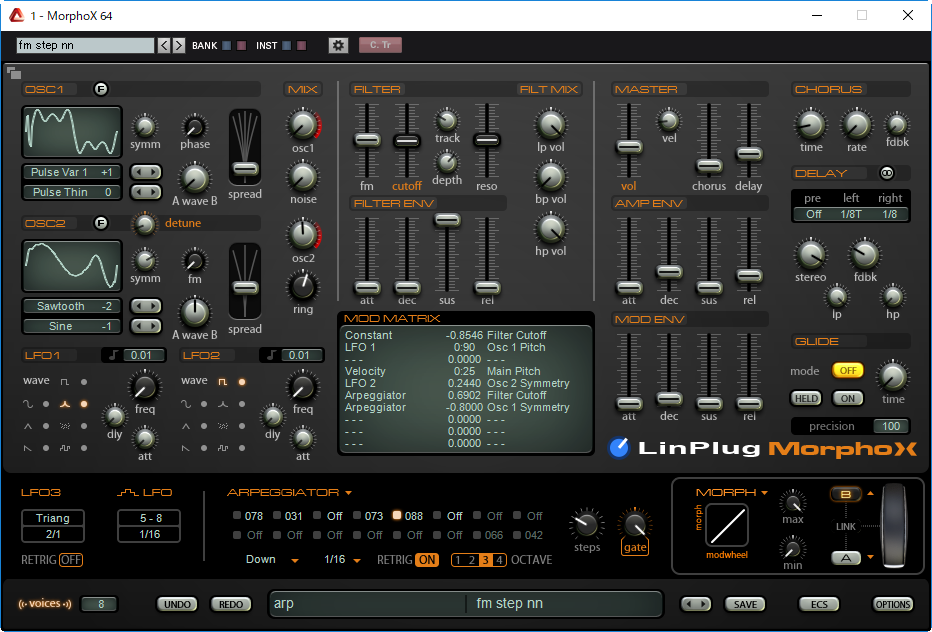Select LFO2 square wave radio dot

click(x=242, y=382)
